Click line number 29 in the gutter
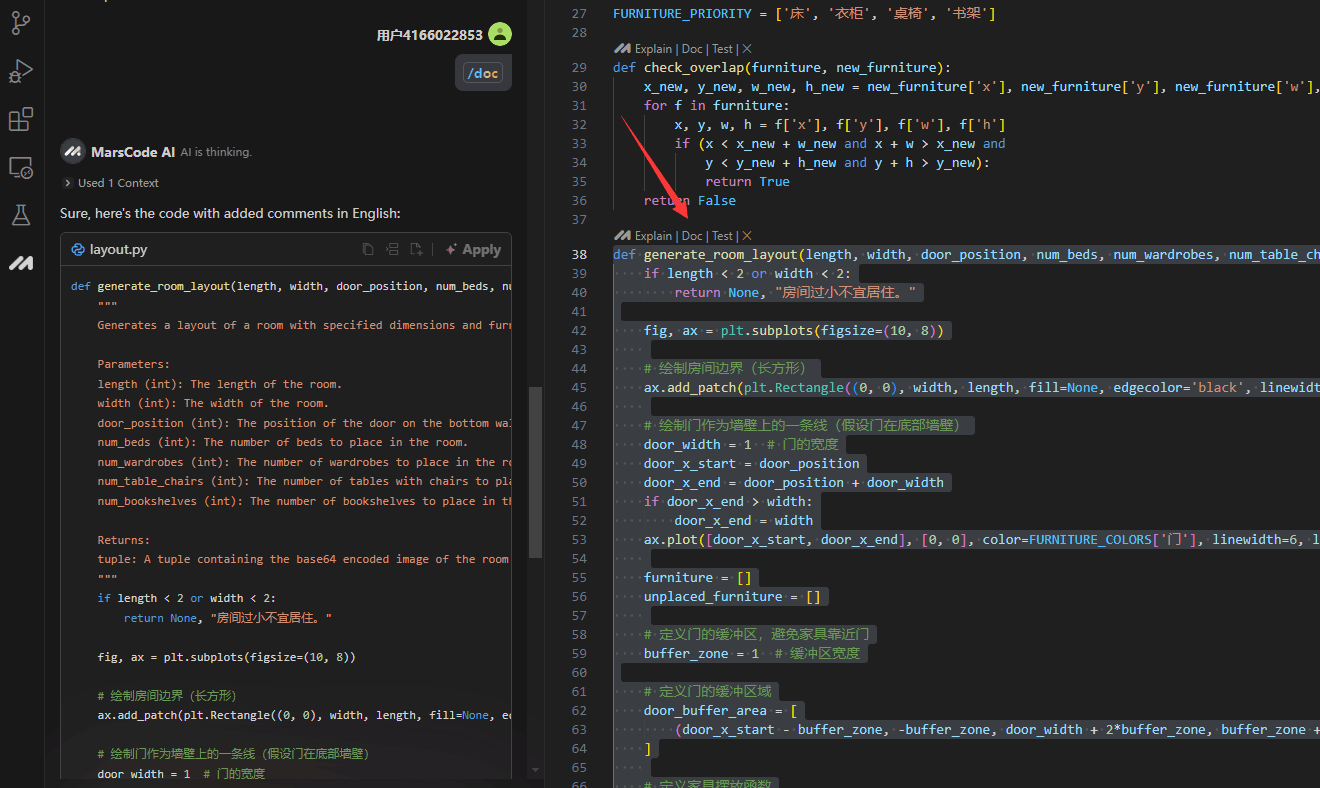This screenshot has width=1320, height=788. (579, 67)
